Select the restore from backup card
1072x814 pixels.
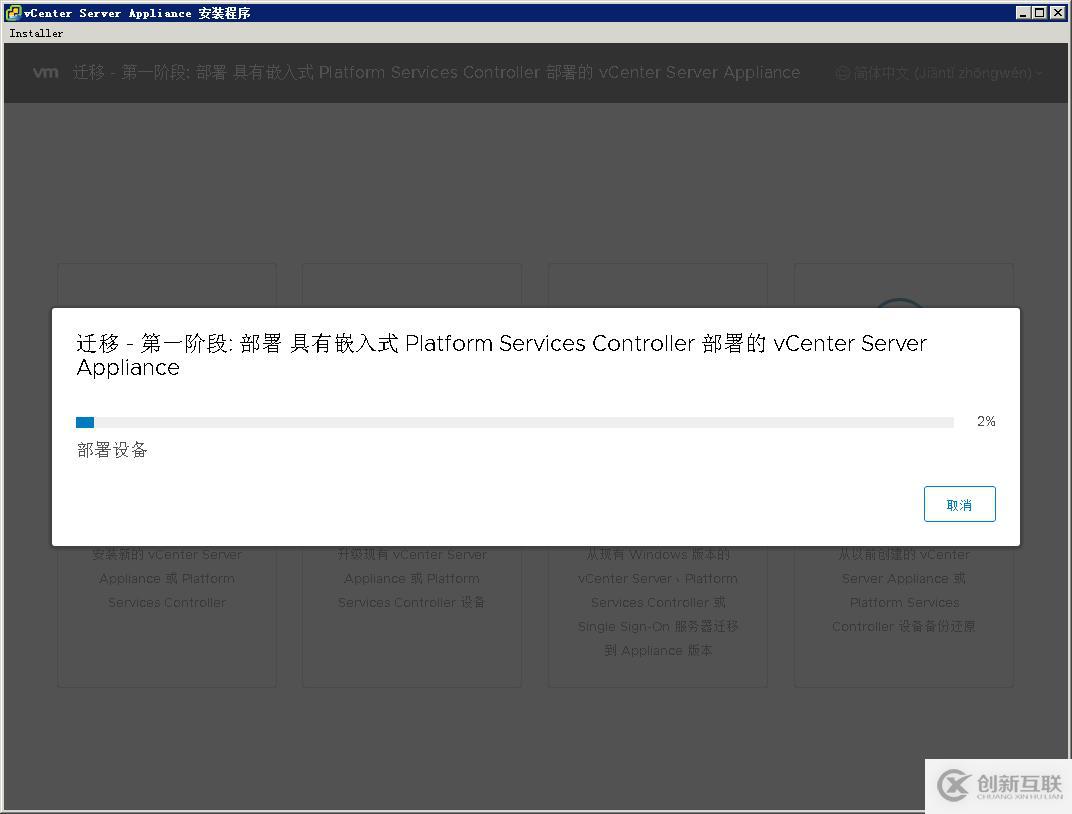904,475
